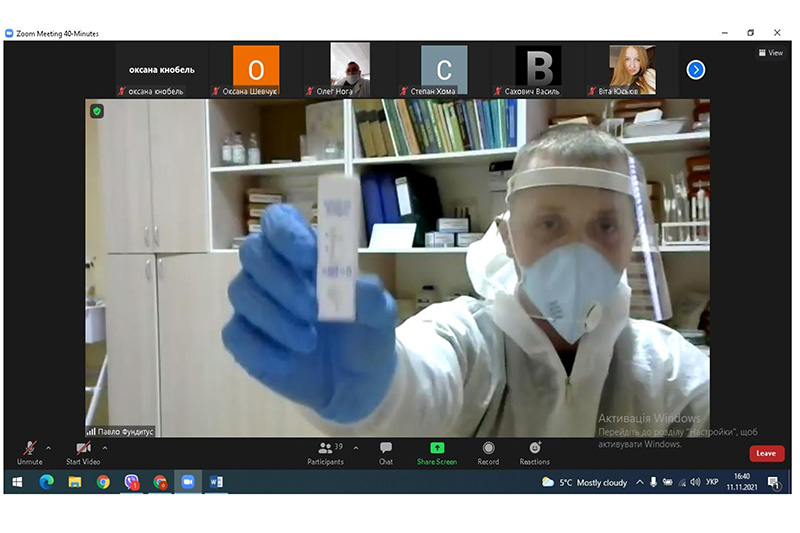Open the Participants panel
Screen dimensions: 800x533
[x=325, y=452]
